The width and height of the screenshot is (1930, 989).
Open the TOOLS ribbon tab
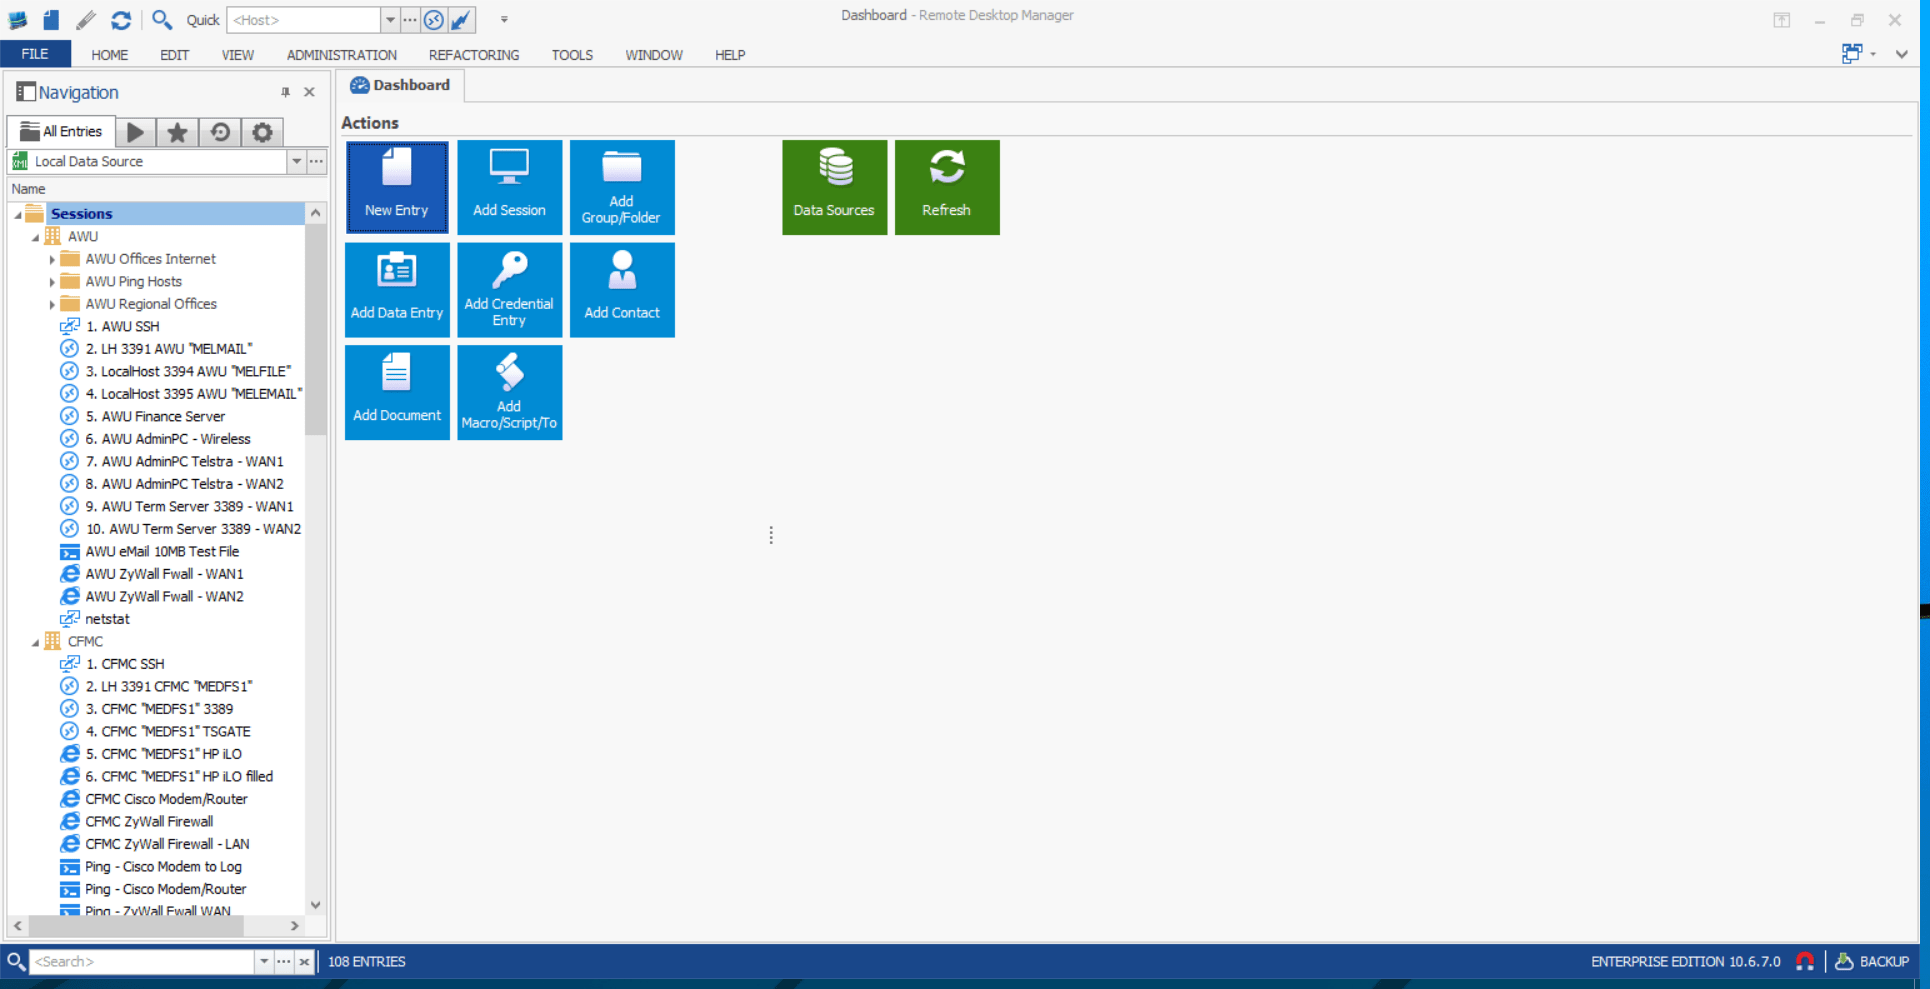pos(572,55)
